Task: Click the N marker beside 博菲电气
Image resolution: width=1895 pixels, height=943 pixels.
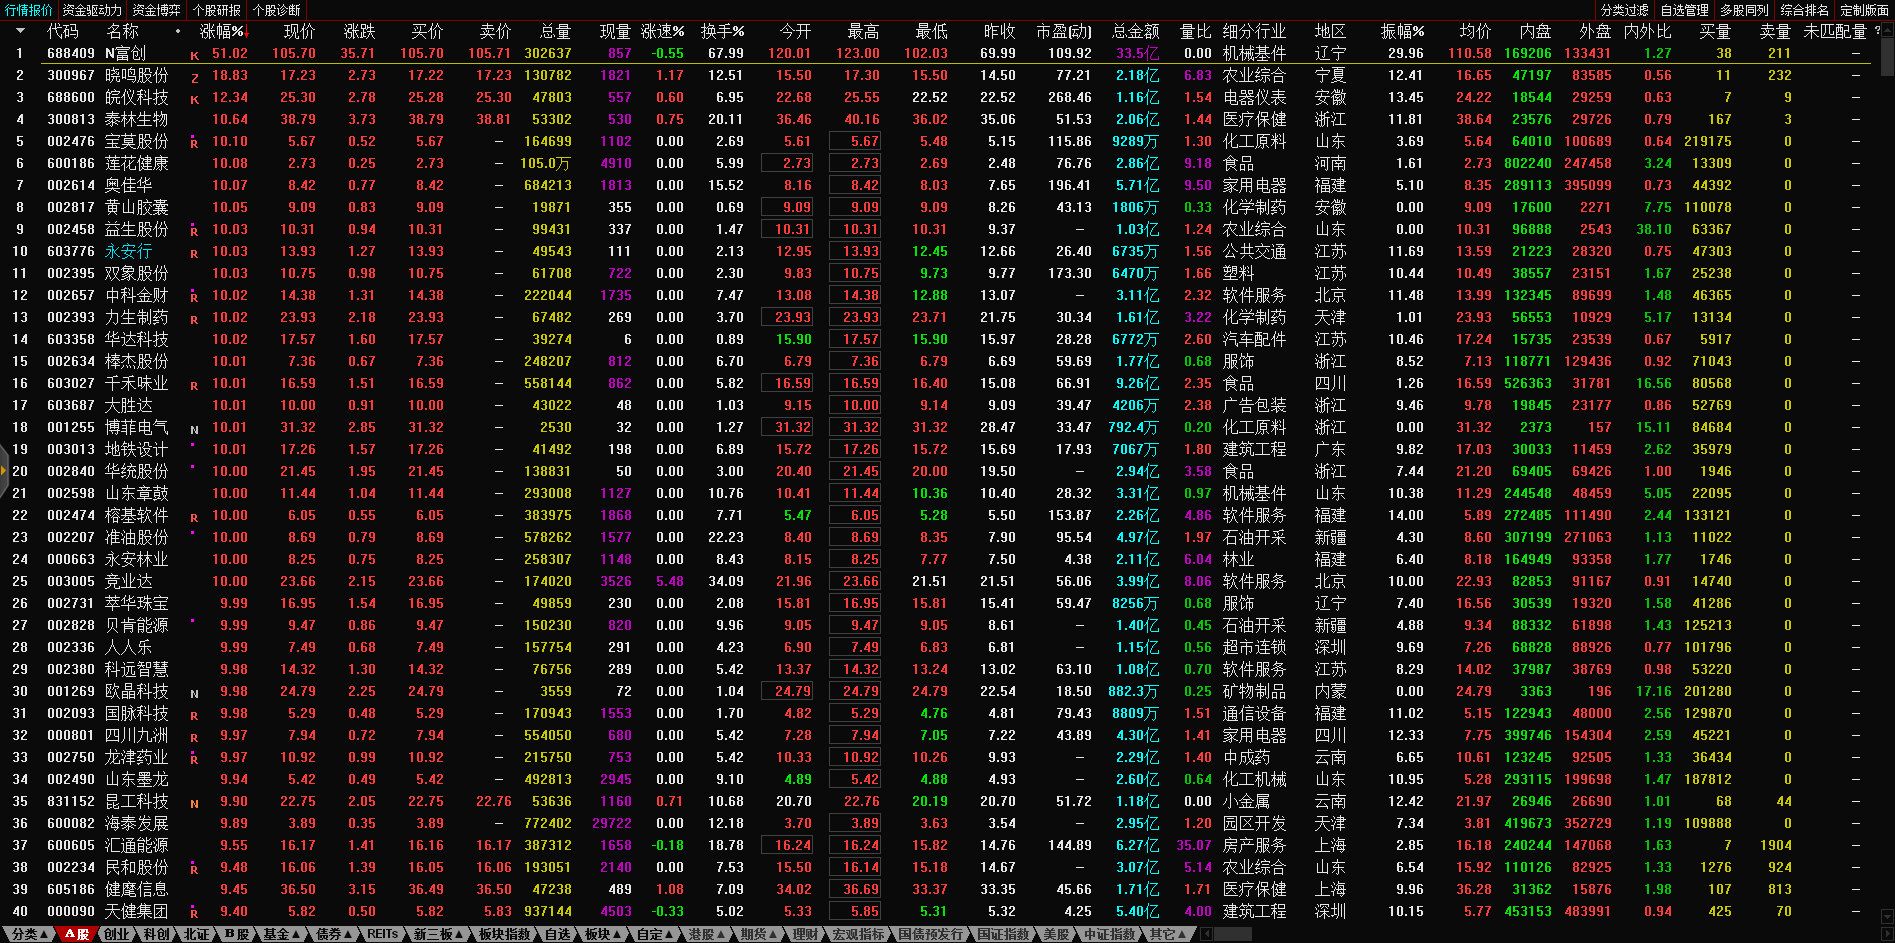Action: tap(194, 429)
